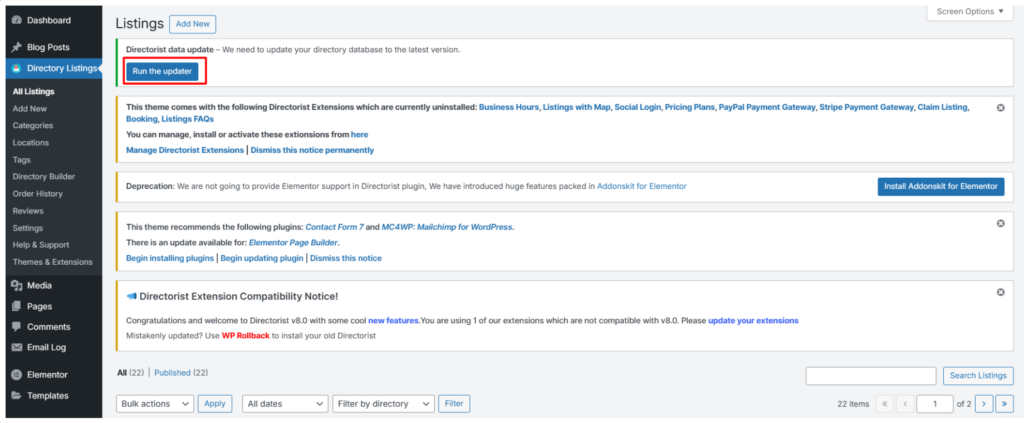Open Directory Builder in the submenu
This screenshot has width=1024, height=423.
(43, 176)
